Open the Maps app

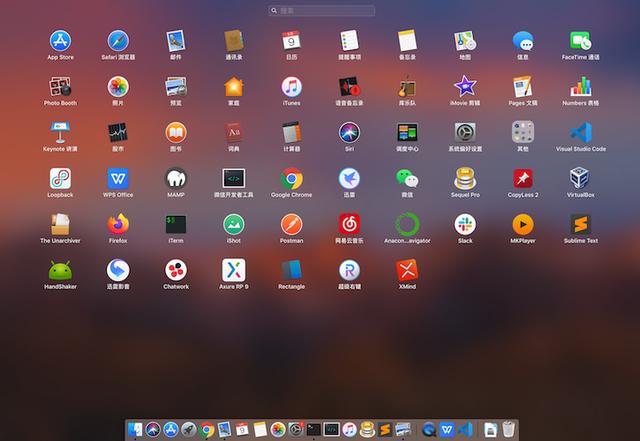click(465, 41)
